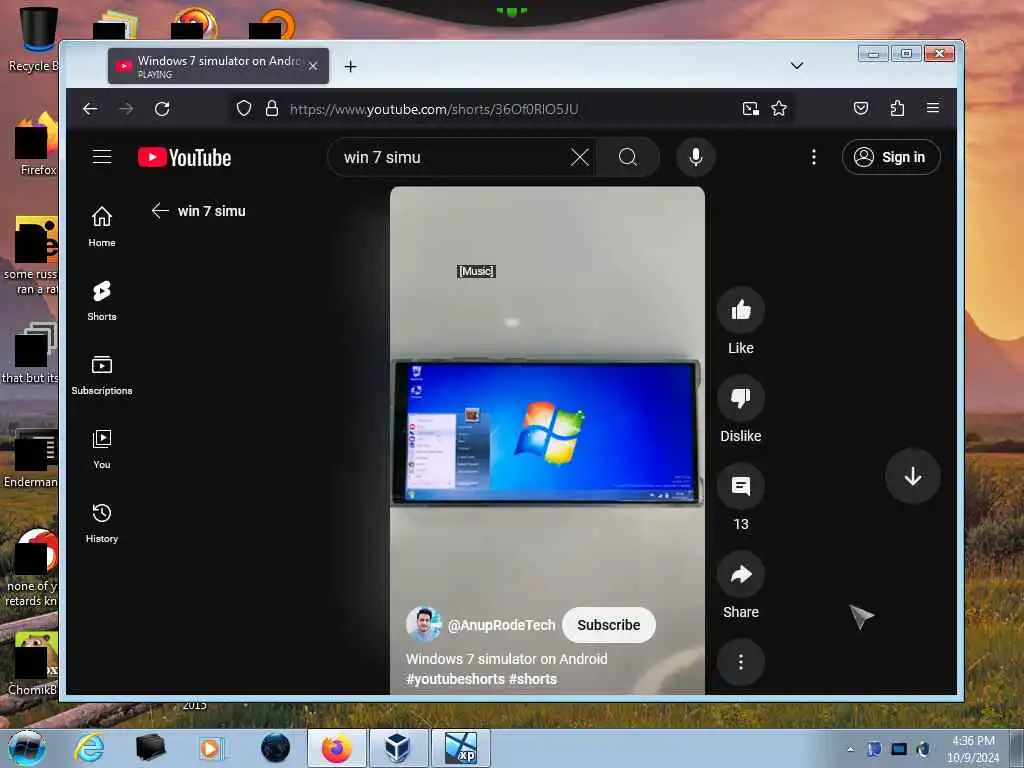Open the YouTube guide hamburger menu
This screenshot has width=1024, height=768.
pos(102,157)
